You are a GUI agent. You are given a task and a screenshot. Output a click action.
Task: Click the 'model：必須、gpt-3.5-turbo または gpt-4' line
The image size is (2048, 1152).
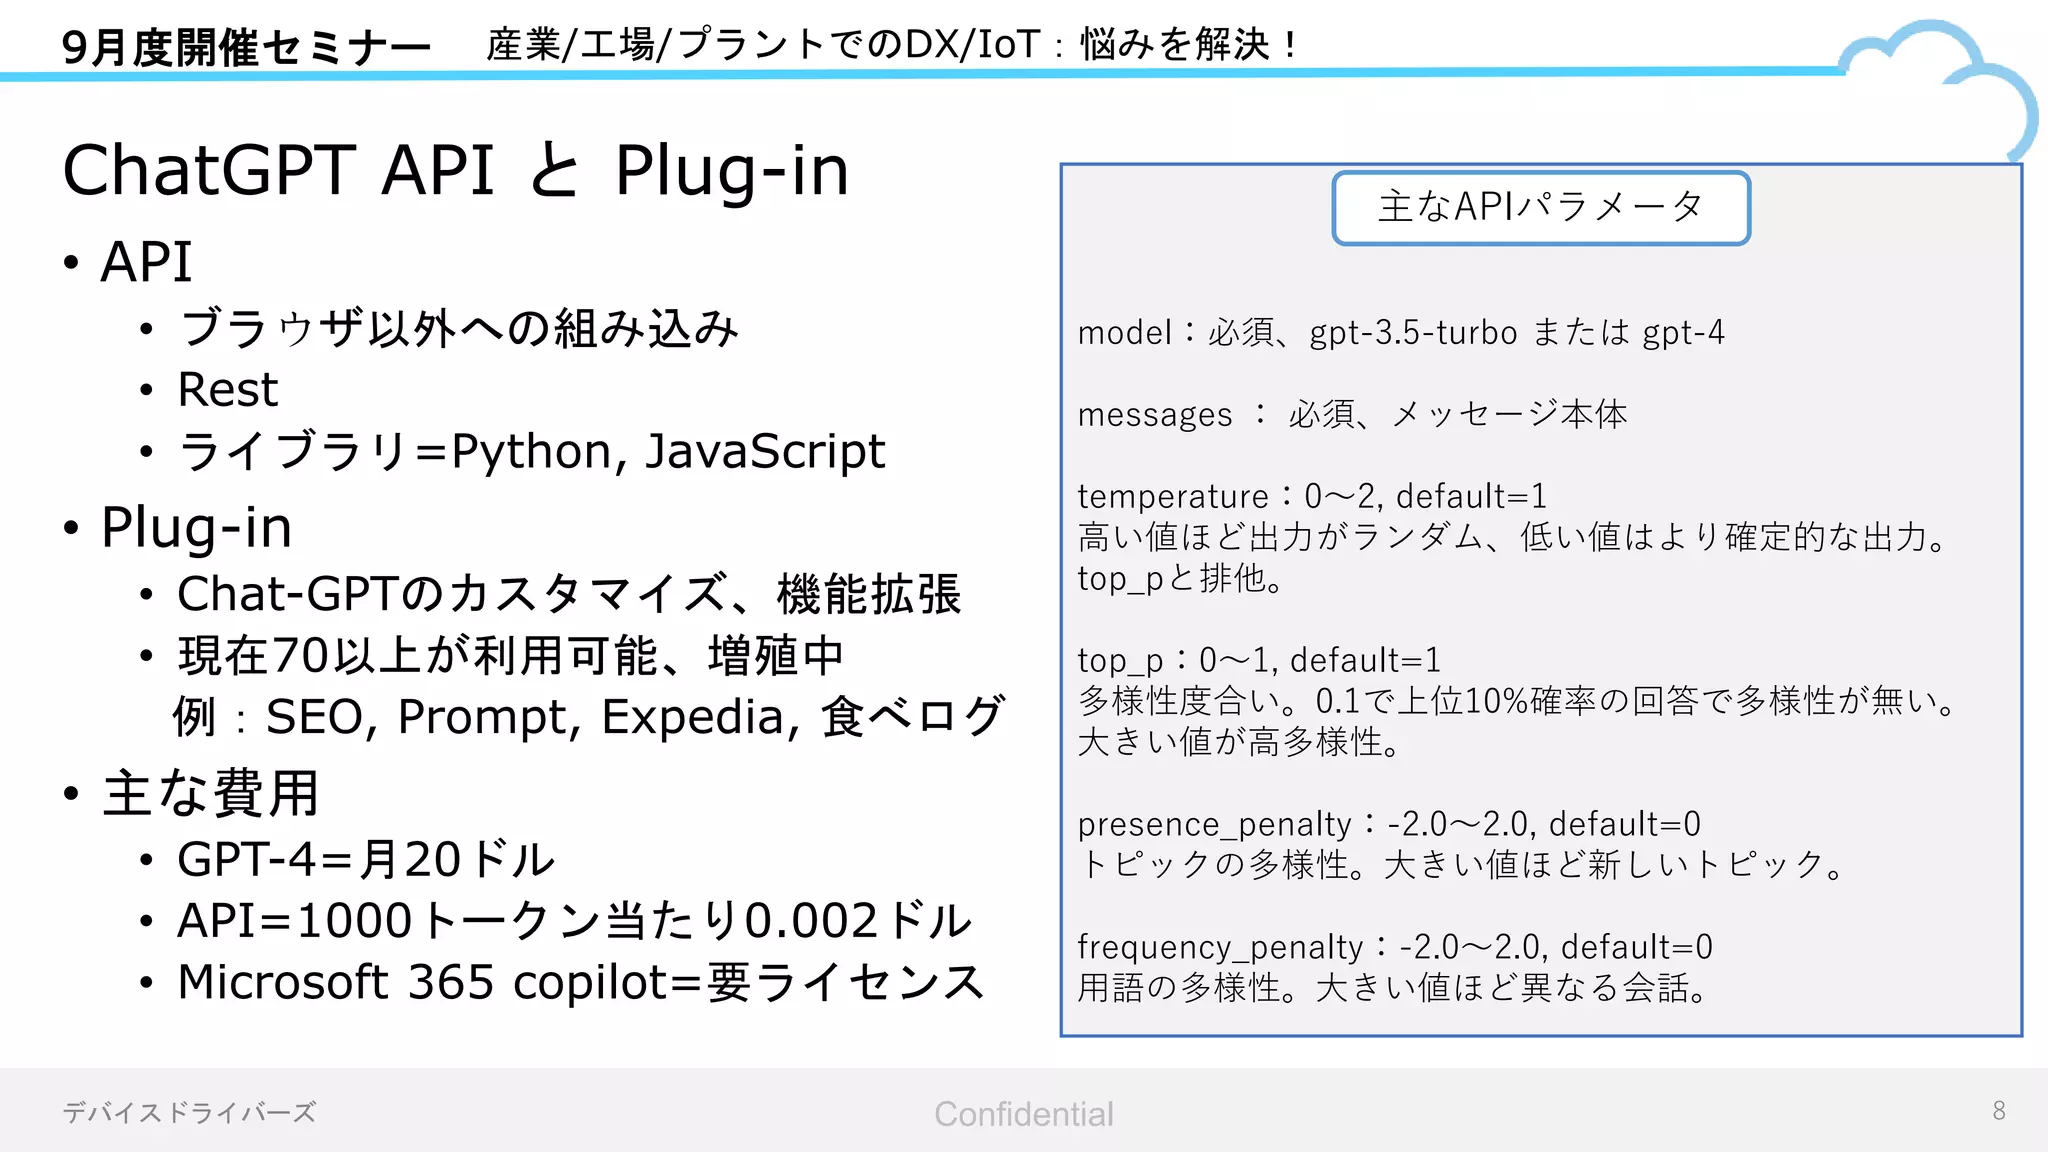(1401, 332)
